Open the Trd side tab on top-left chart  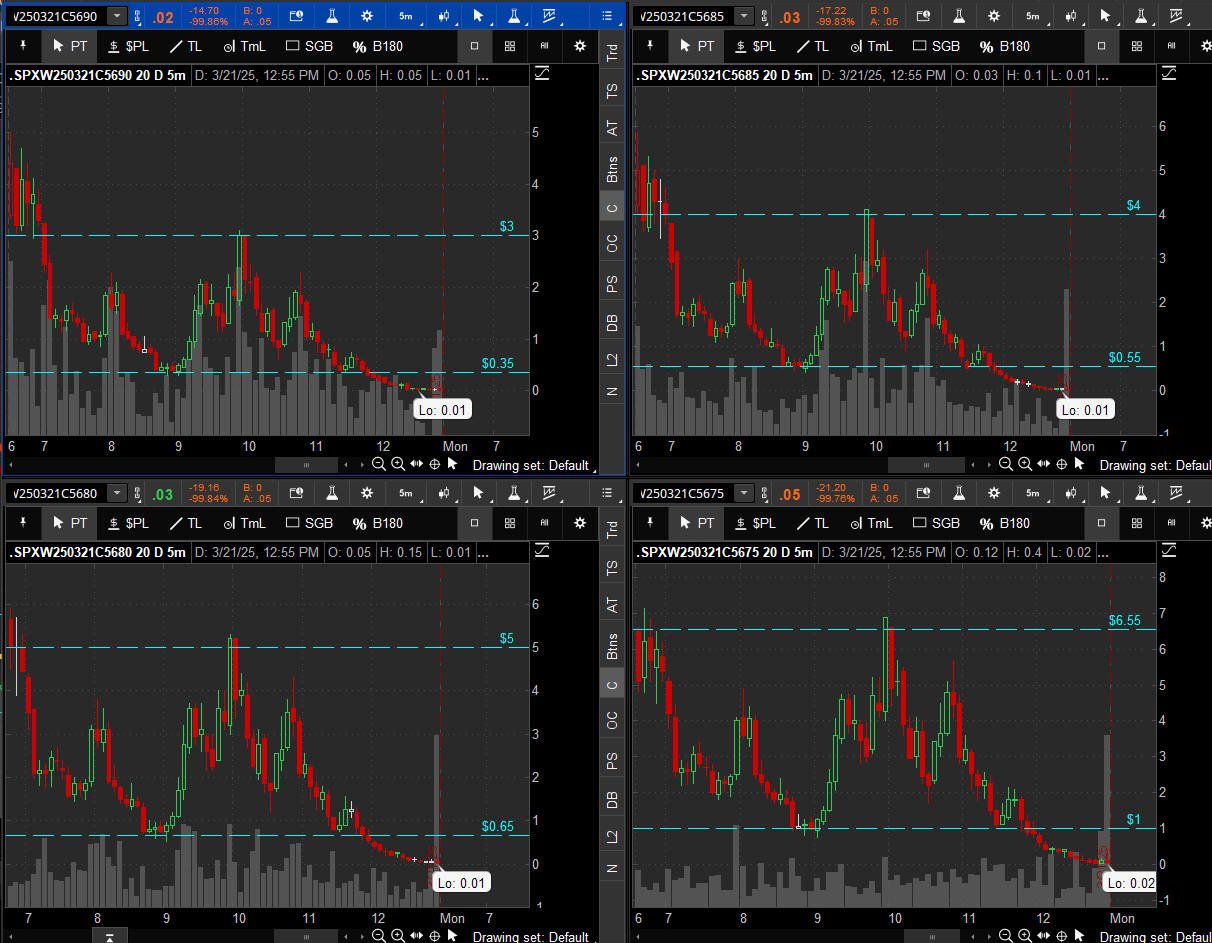[x=612, y=53]
